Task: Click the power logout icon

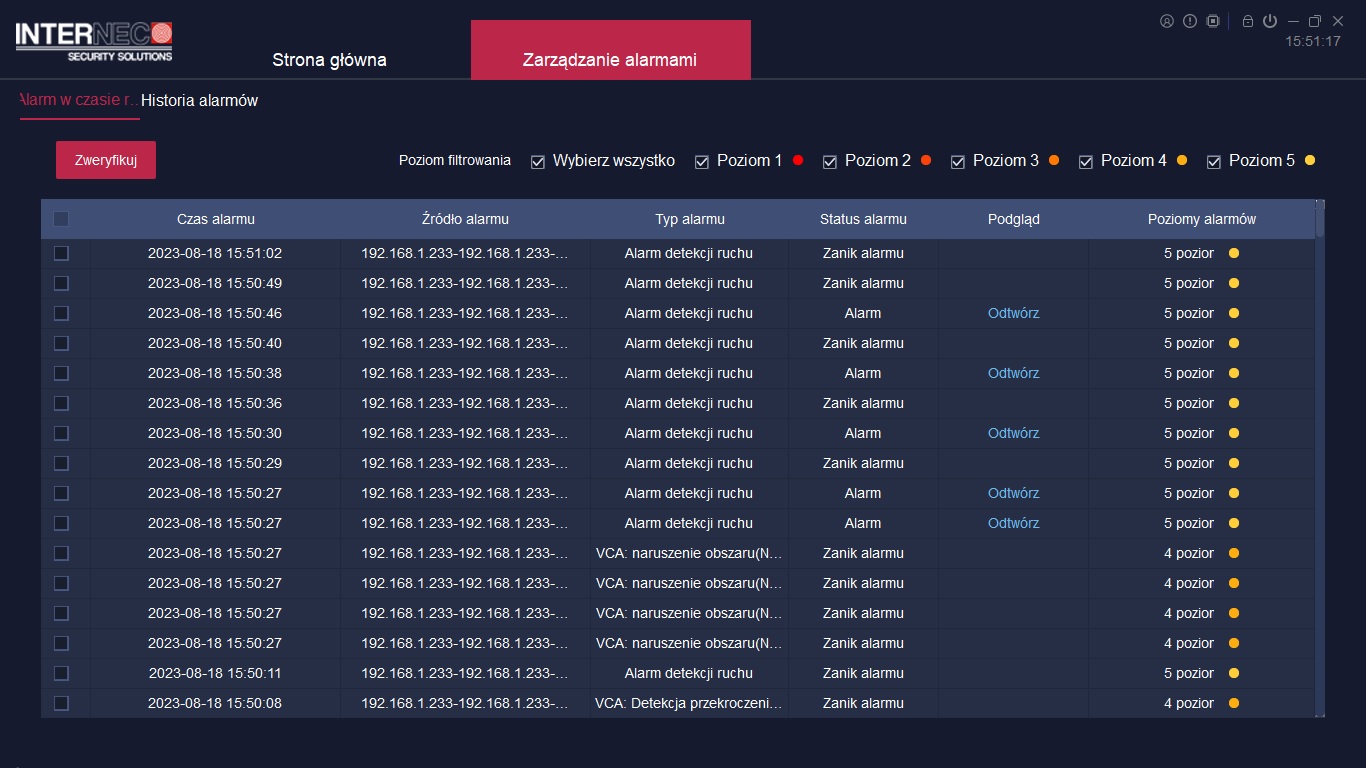Action: click(1270, 21)
